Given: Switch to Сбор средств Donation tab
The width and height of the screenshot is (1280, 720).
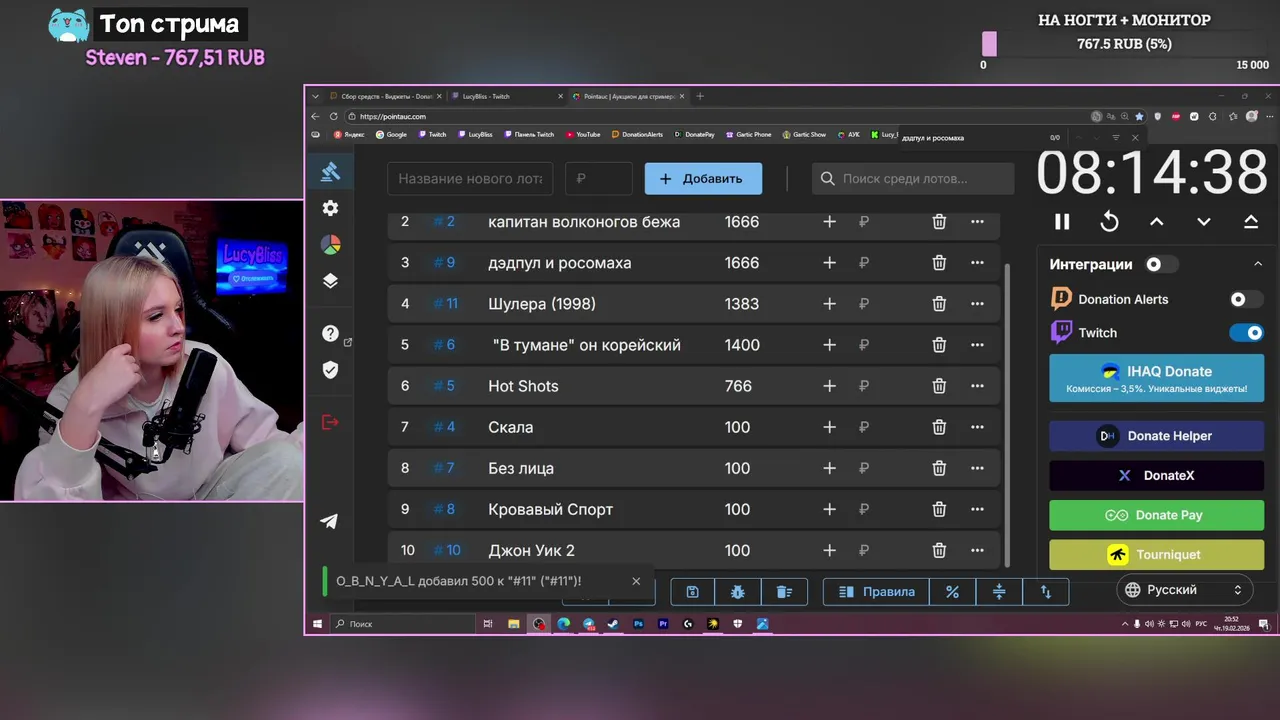Looking at the screenshot, I should click(x=384, y=96).
